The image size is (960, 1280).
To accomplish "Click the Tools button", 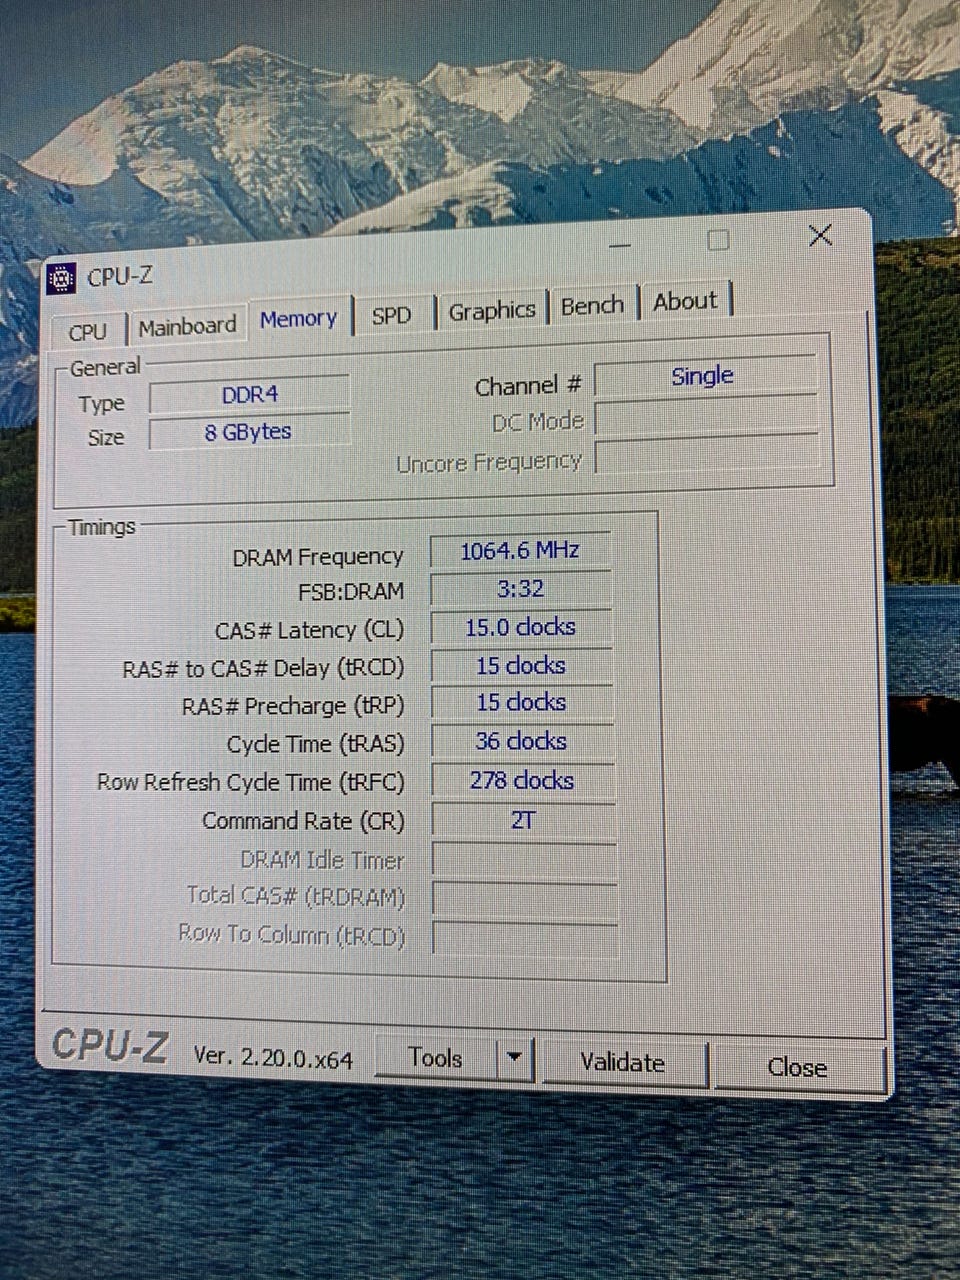I will click(x=436, y=1059).
